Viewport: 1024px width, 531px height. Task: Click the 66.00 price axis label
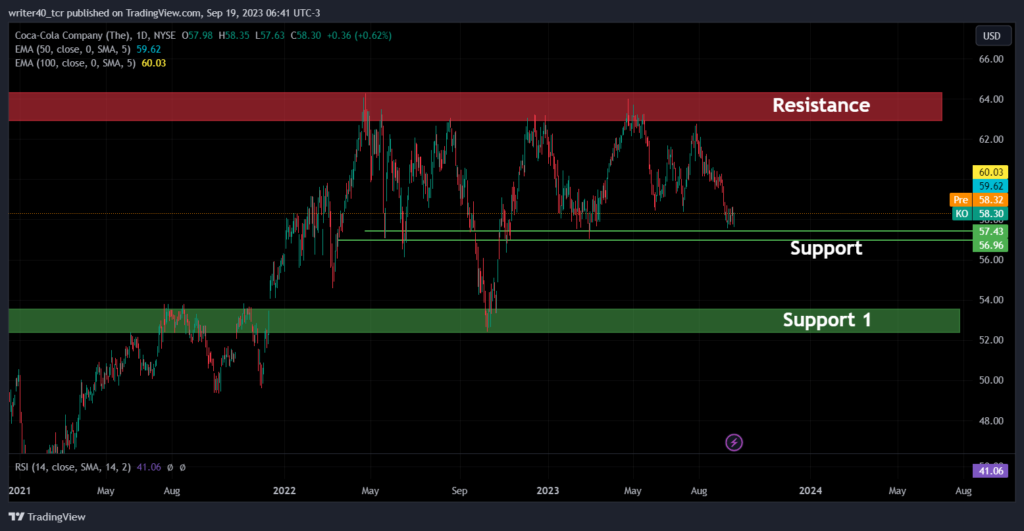[991, 59]
